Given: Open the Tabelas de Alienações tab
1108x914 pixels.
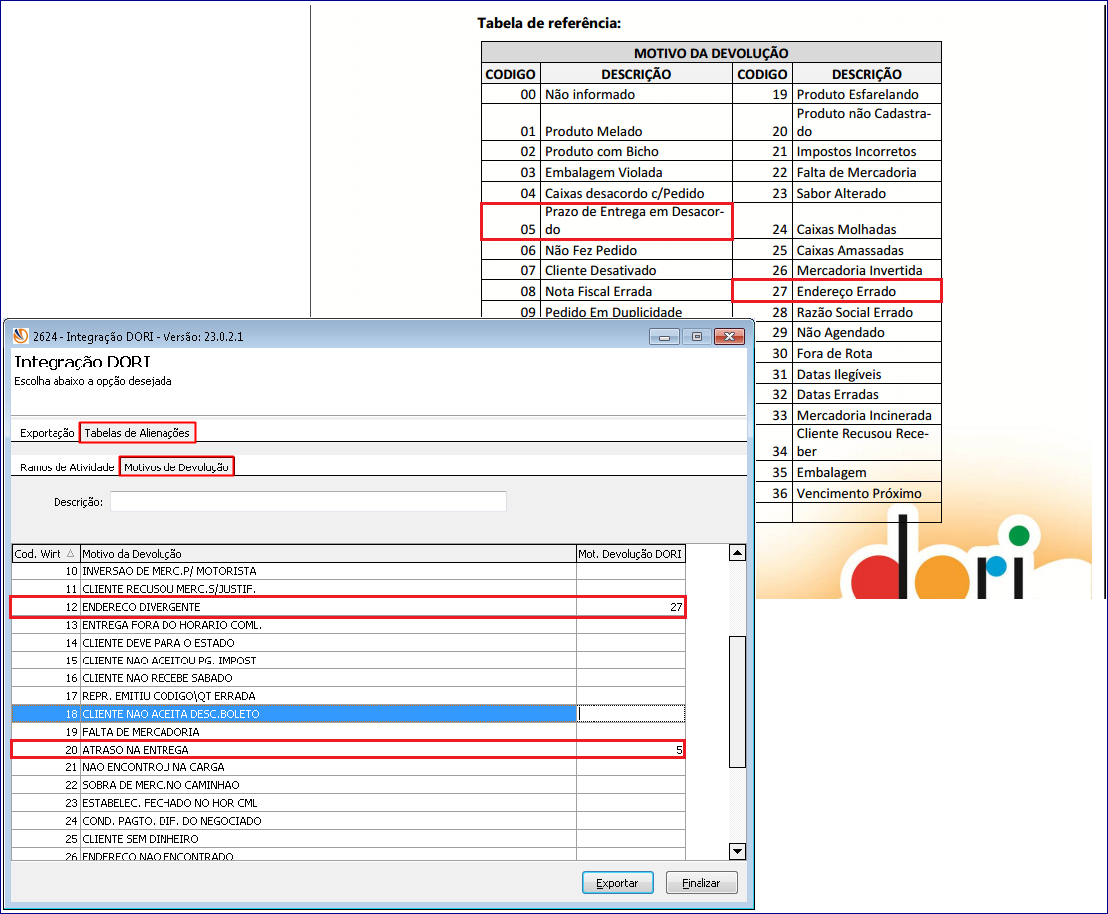Looking at the screenshot, I should coord(137,433).
